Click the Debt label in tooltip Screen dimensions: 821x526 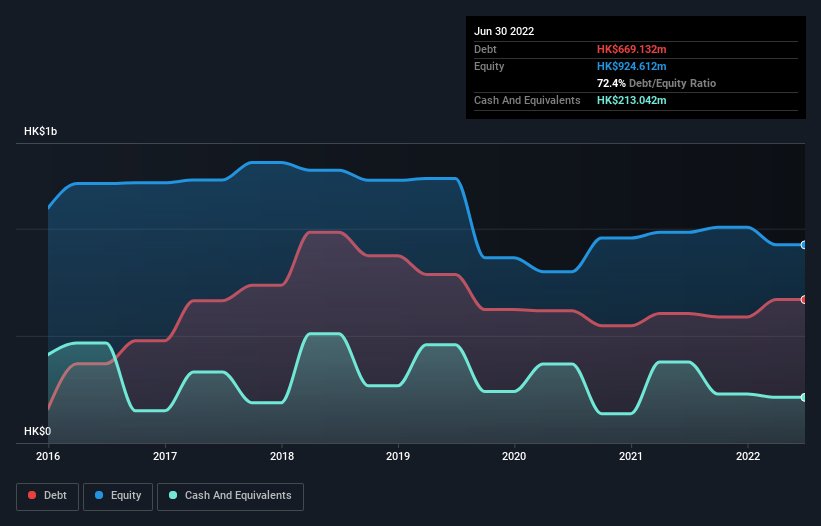click(x=485, y=49)
